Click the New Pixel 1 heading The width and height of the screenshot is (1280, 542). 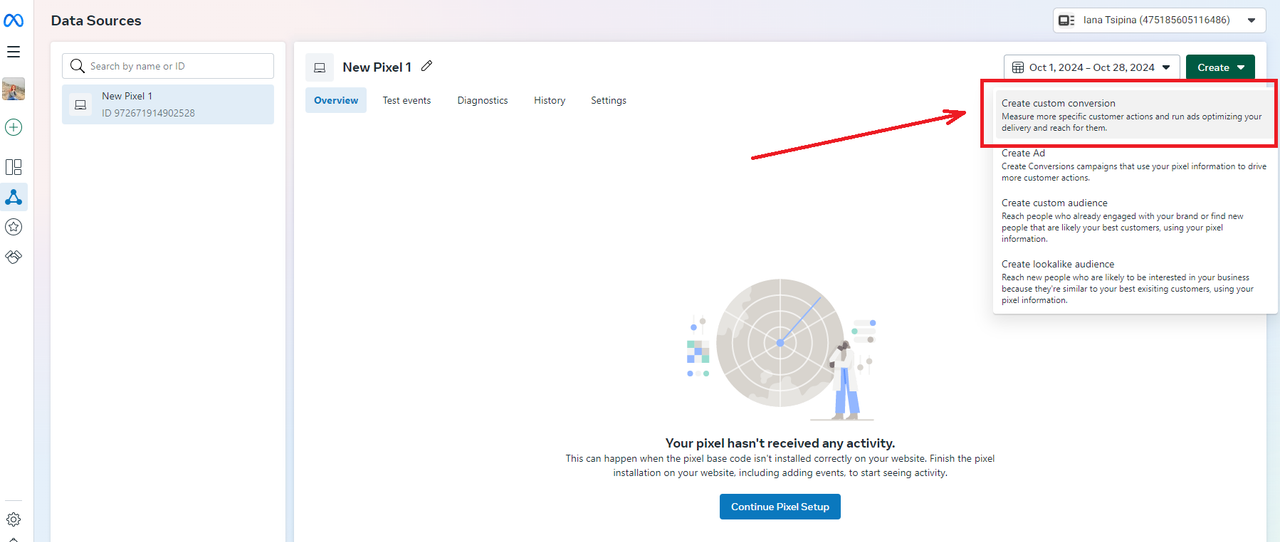[377, 67]
